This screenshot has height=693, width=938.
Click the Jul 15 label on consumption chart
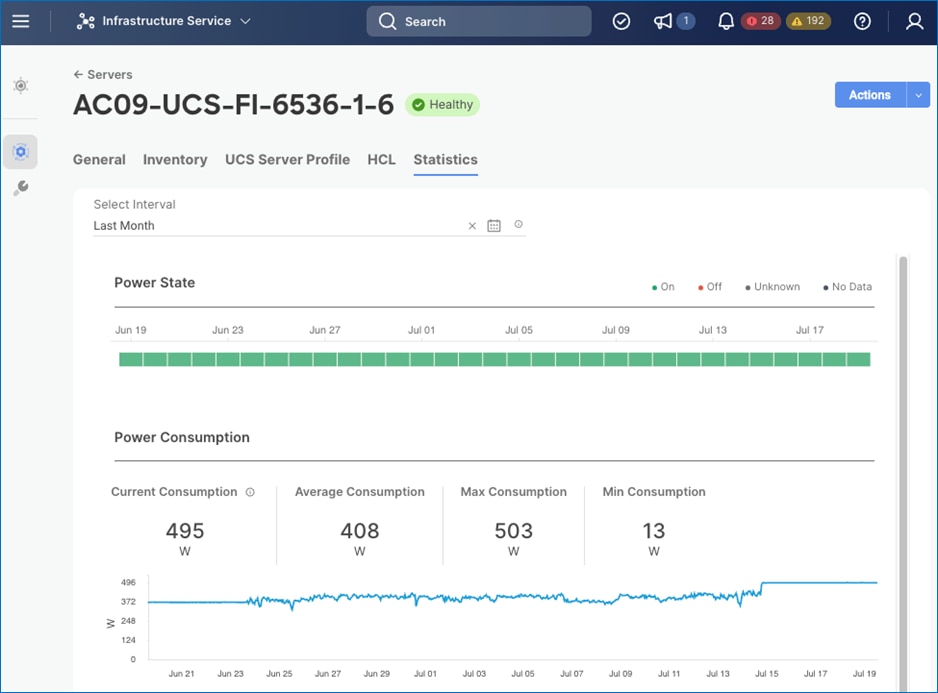click(x=766, y=673)
